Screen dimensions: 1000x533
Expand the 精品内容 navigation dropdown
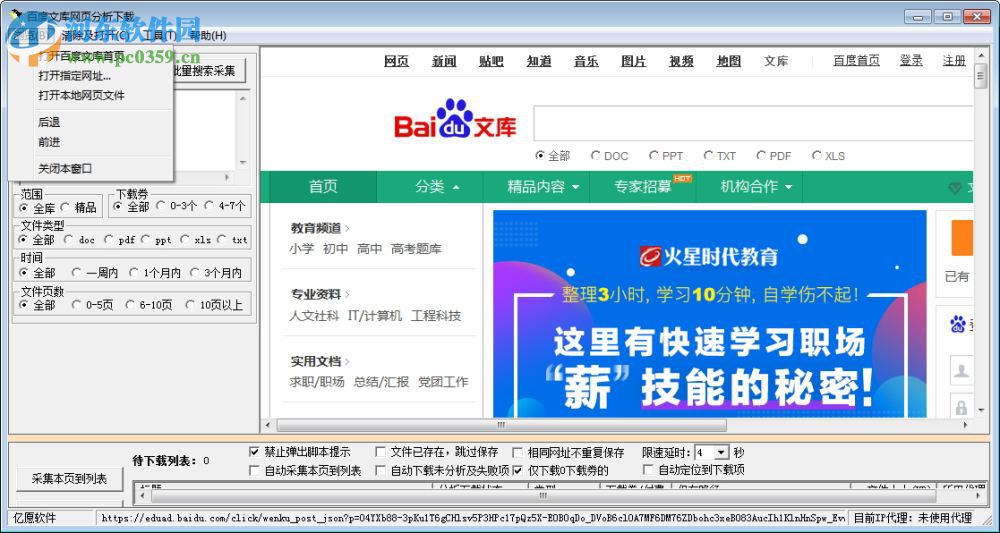point(543,187)
